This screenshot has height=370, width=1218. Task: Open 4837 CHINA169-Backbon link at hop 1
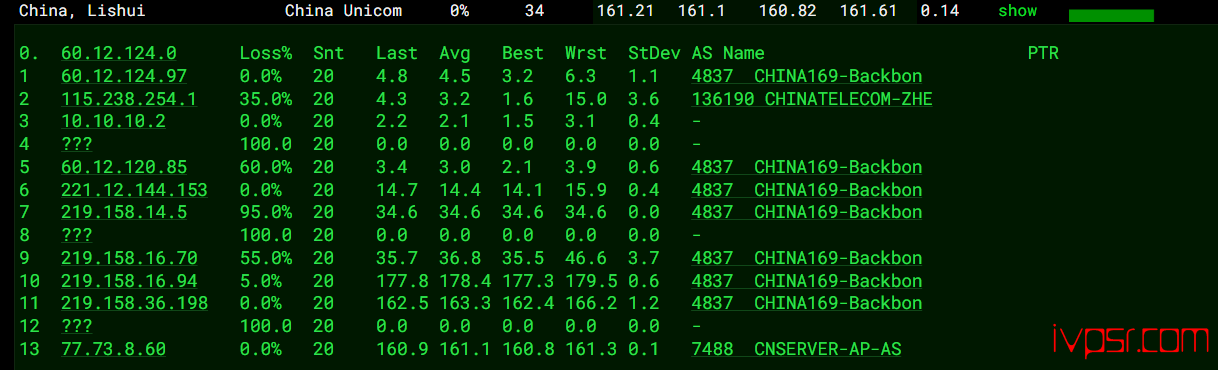tap(807, 76)
